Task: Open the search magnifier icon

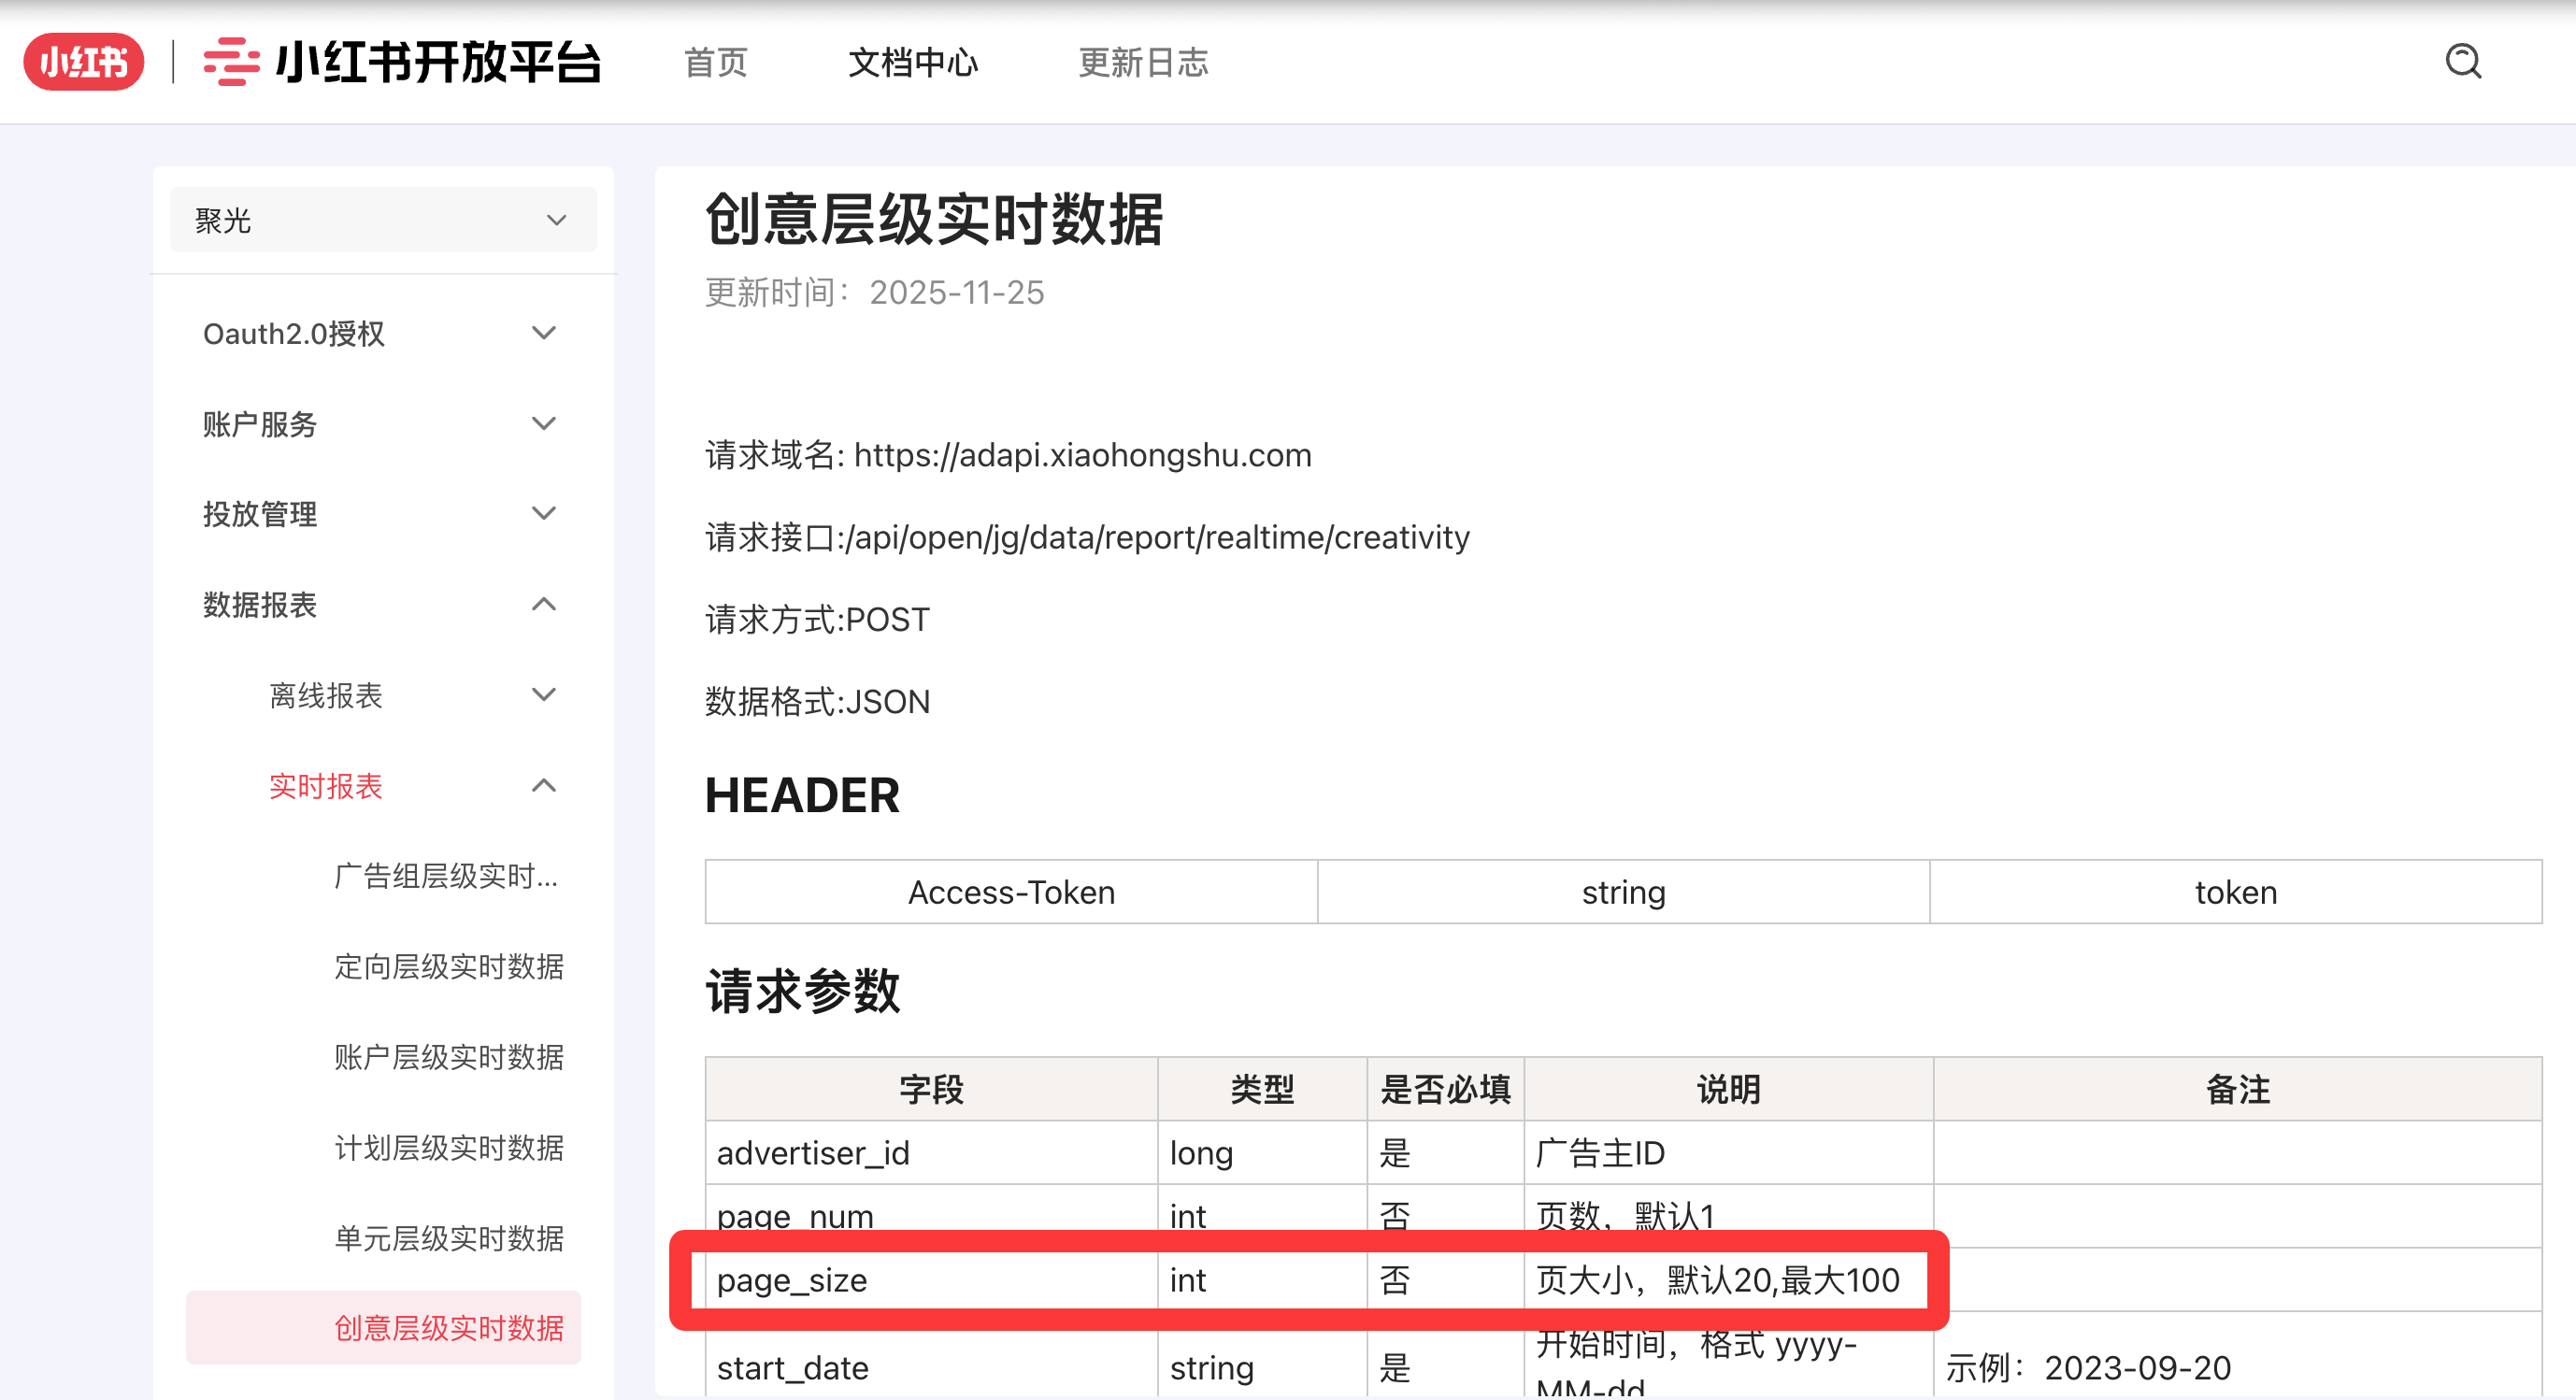Action: 2463,62
